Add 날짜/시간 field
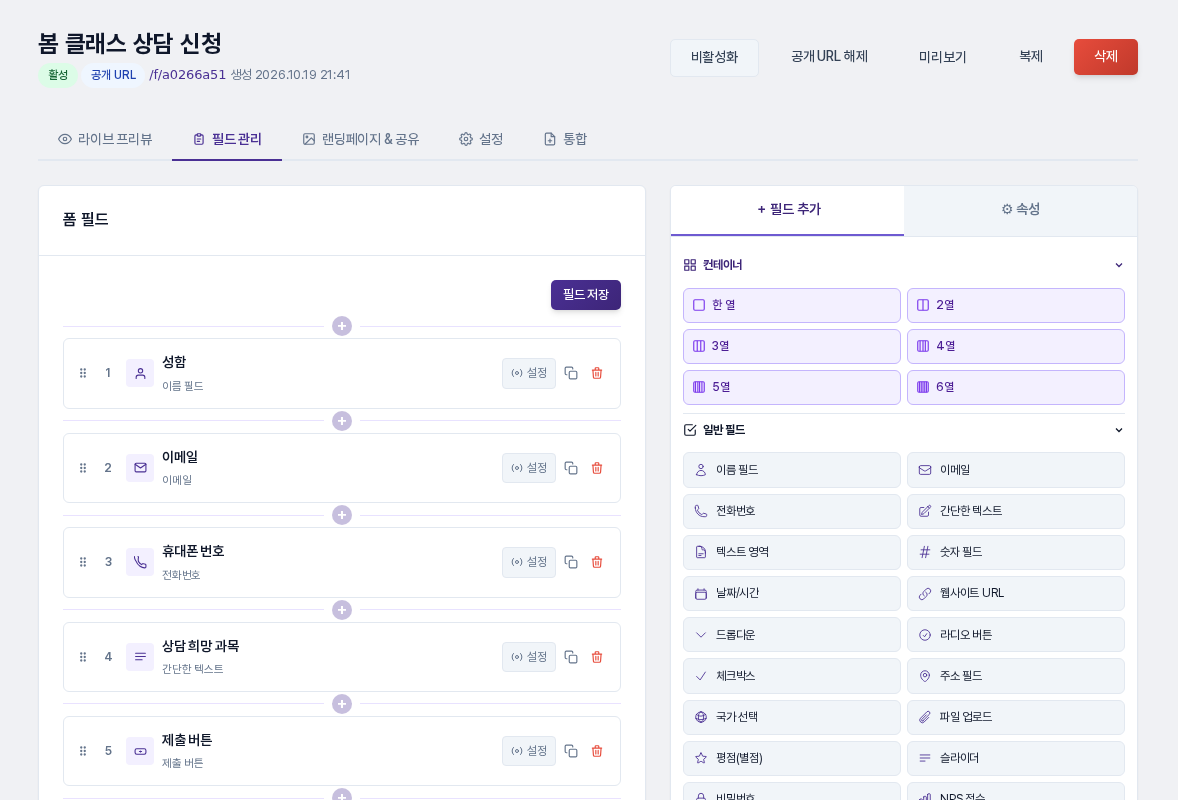Screen dimensions: 1178x800 [792, 593]
